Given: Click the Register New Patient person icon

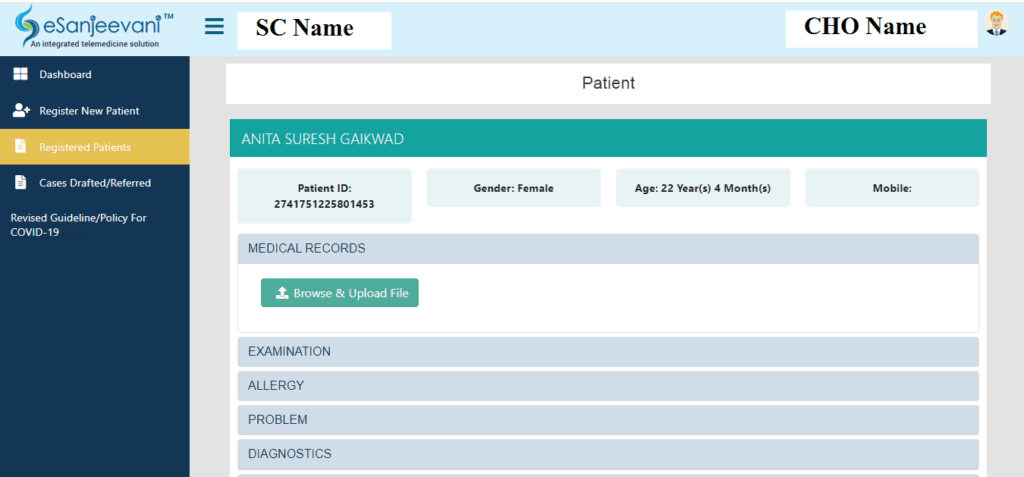Looking at the screenshot, I should click(x=21, y=111).
